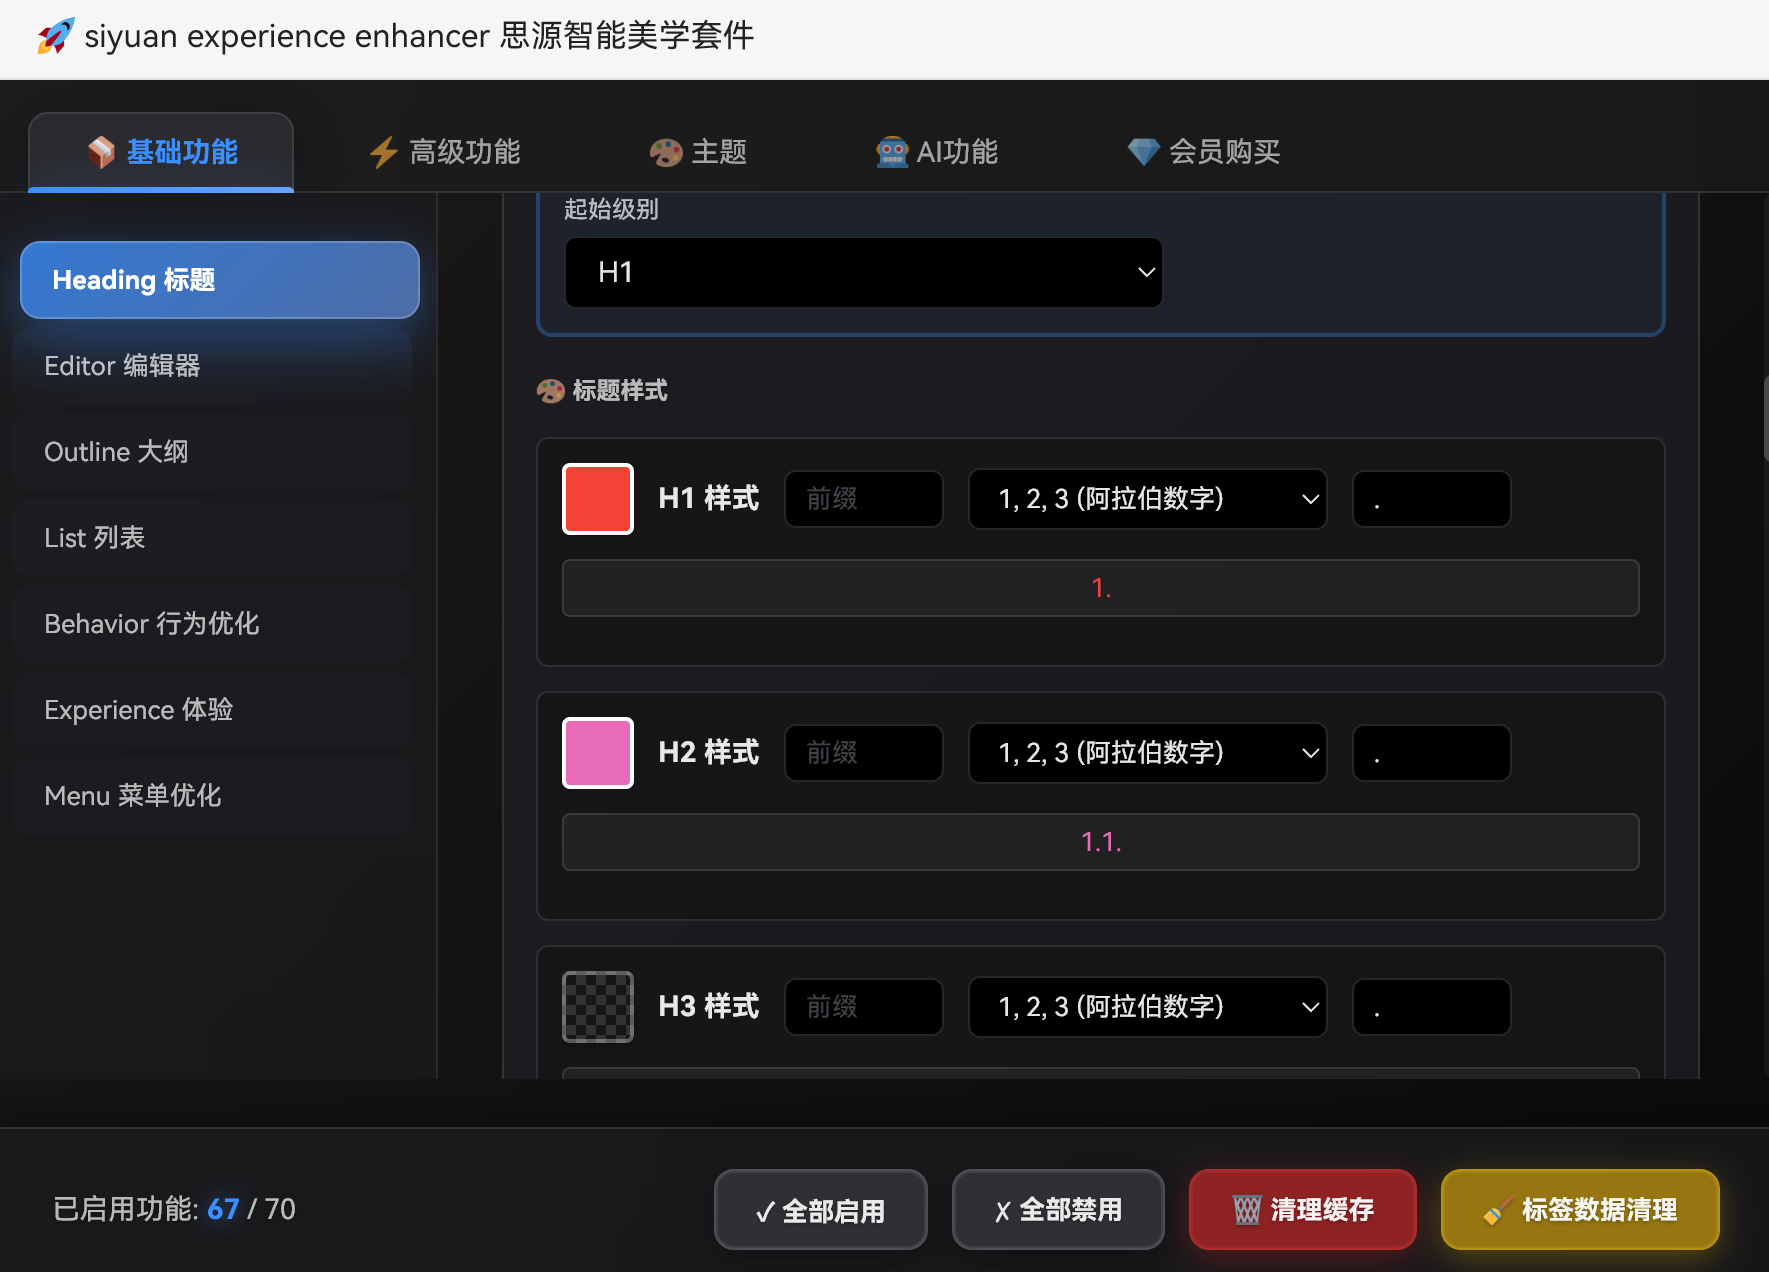Click the 起始级别 label
Viewport: 1769px width, 1272px height.
click(611, 209)
